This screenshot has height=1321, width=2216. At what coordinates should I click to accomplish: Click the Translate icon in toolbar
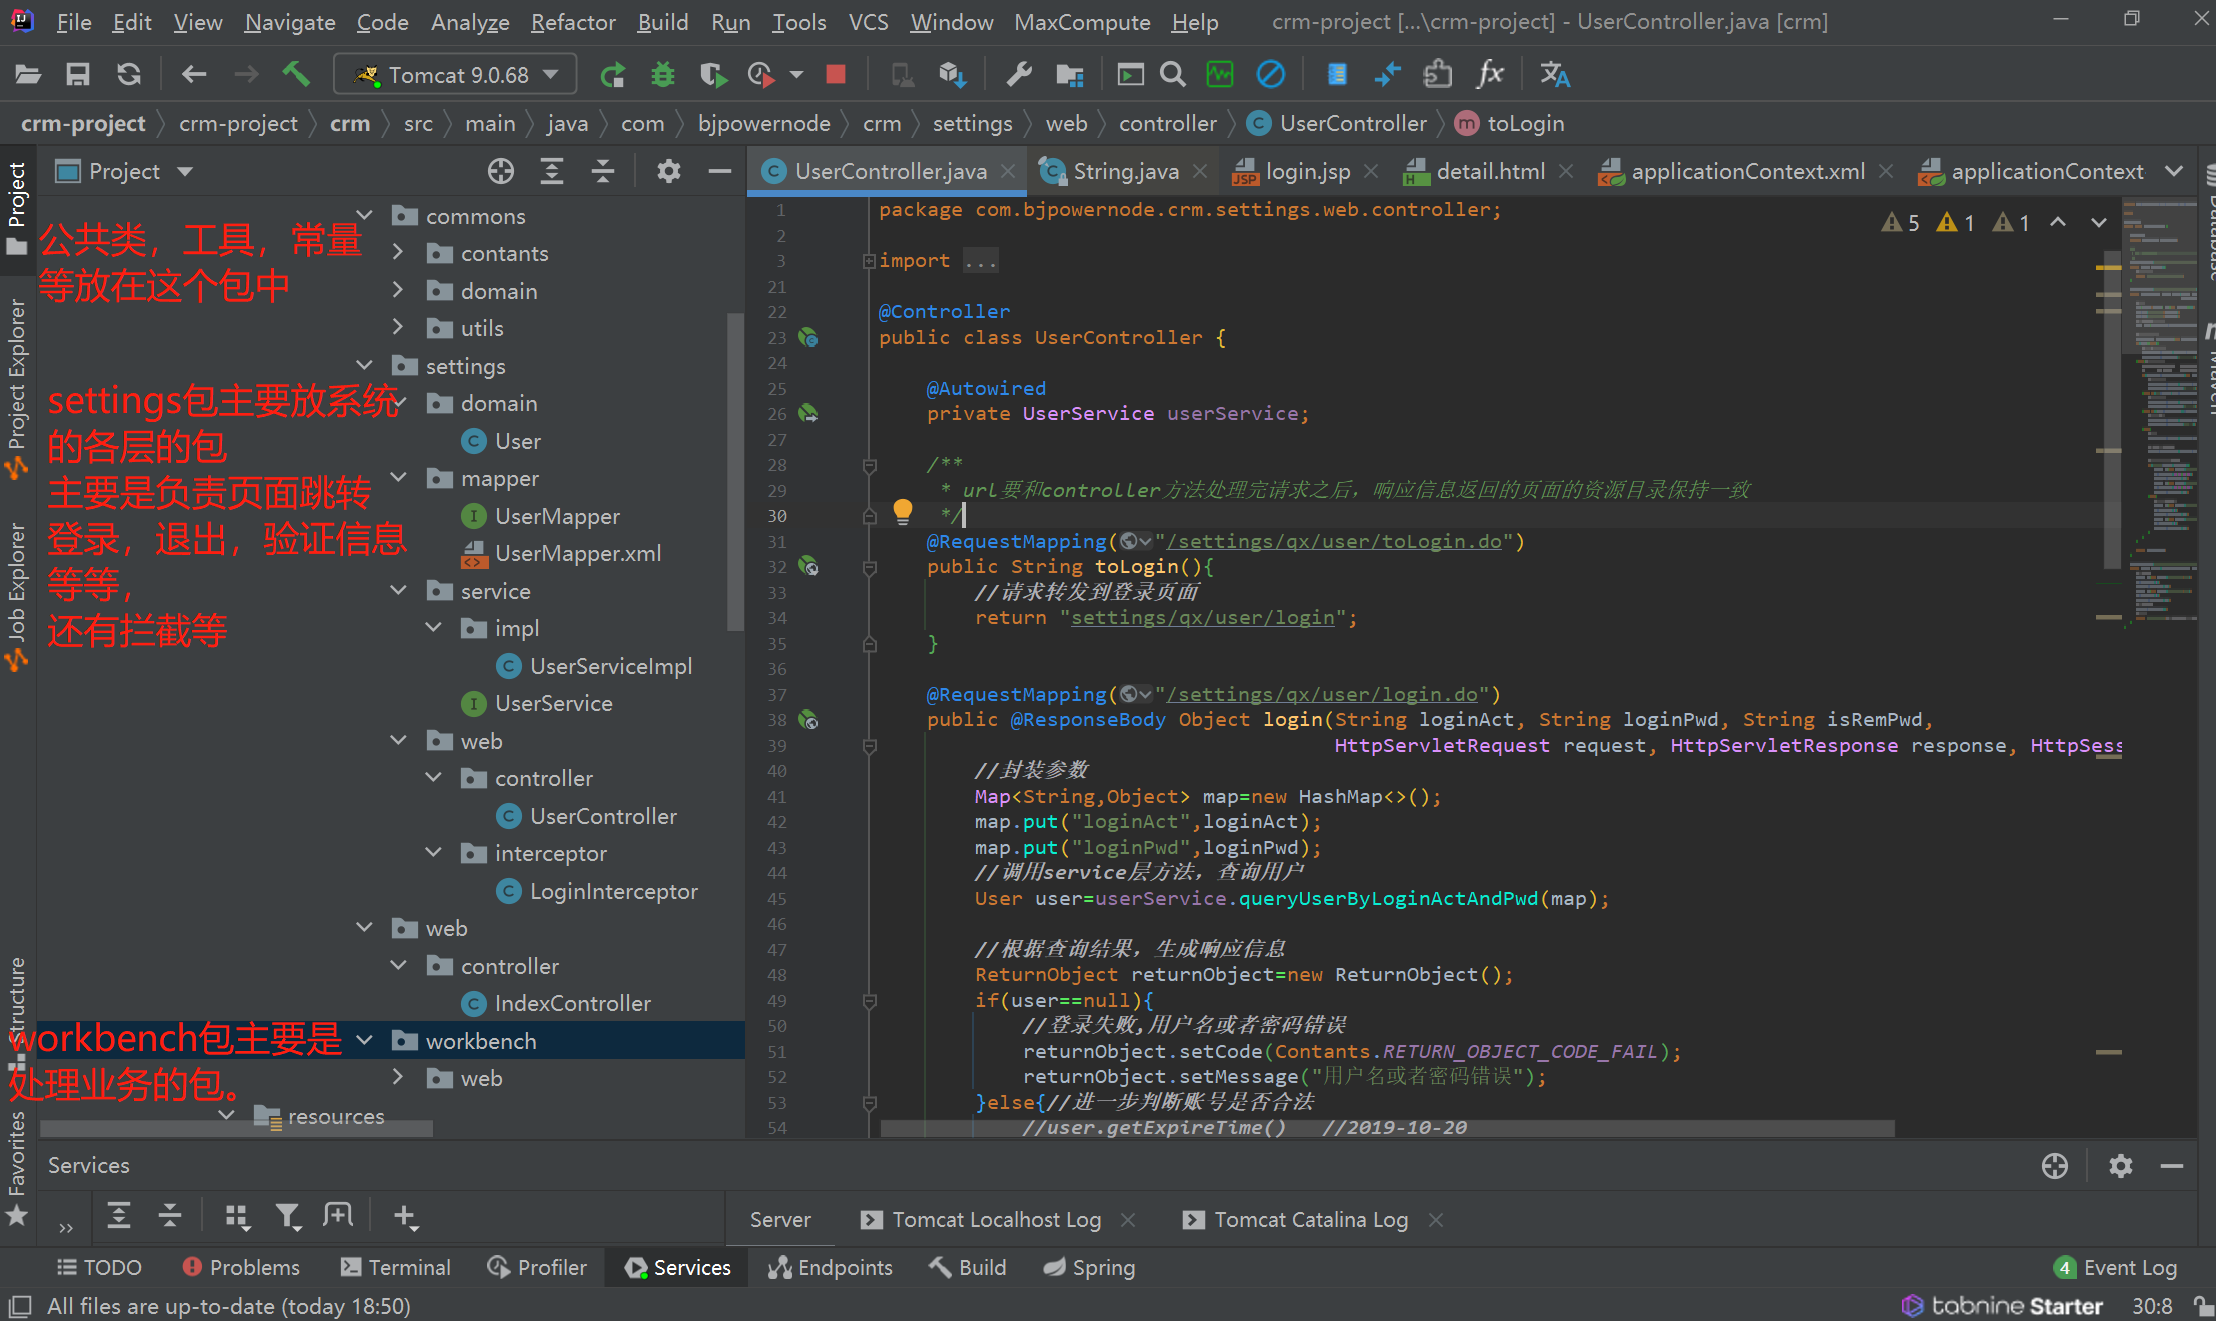pos(1554,74)
